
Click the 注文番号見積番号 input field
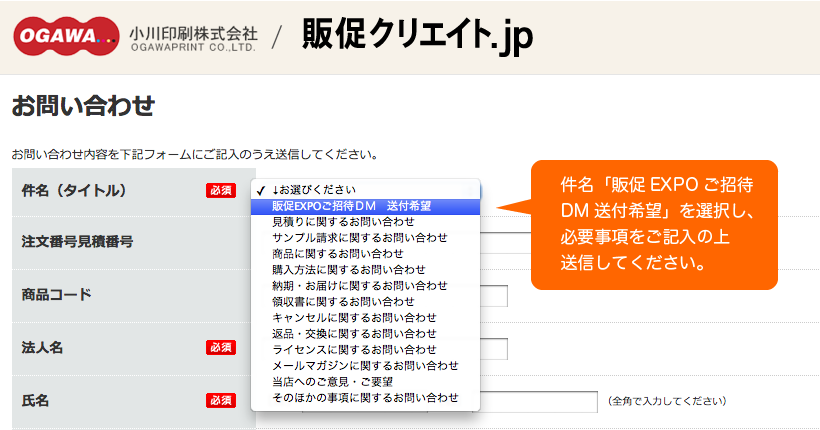click(506, 243)
